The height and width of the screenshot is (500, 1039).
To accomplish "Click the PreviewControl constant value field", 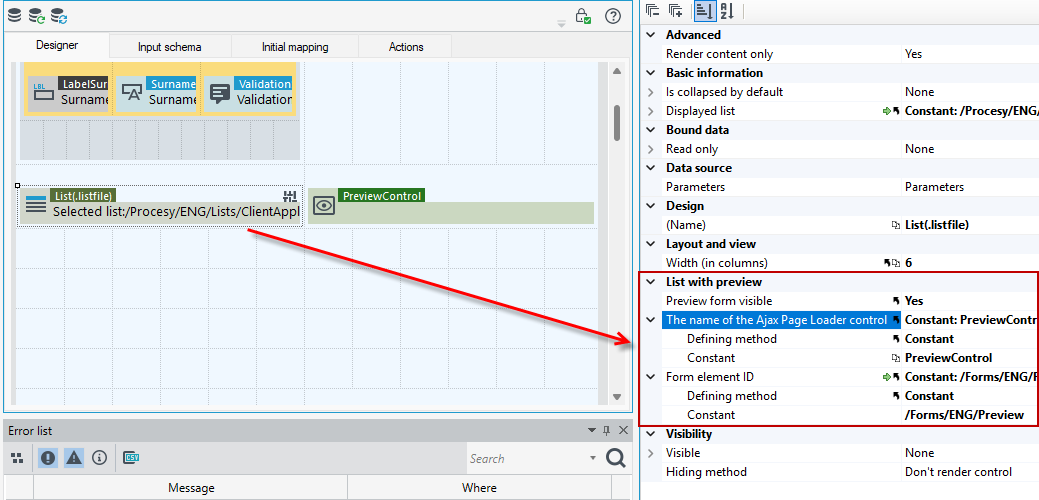I will (x=948, y=358).
